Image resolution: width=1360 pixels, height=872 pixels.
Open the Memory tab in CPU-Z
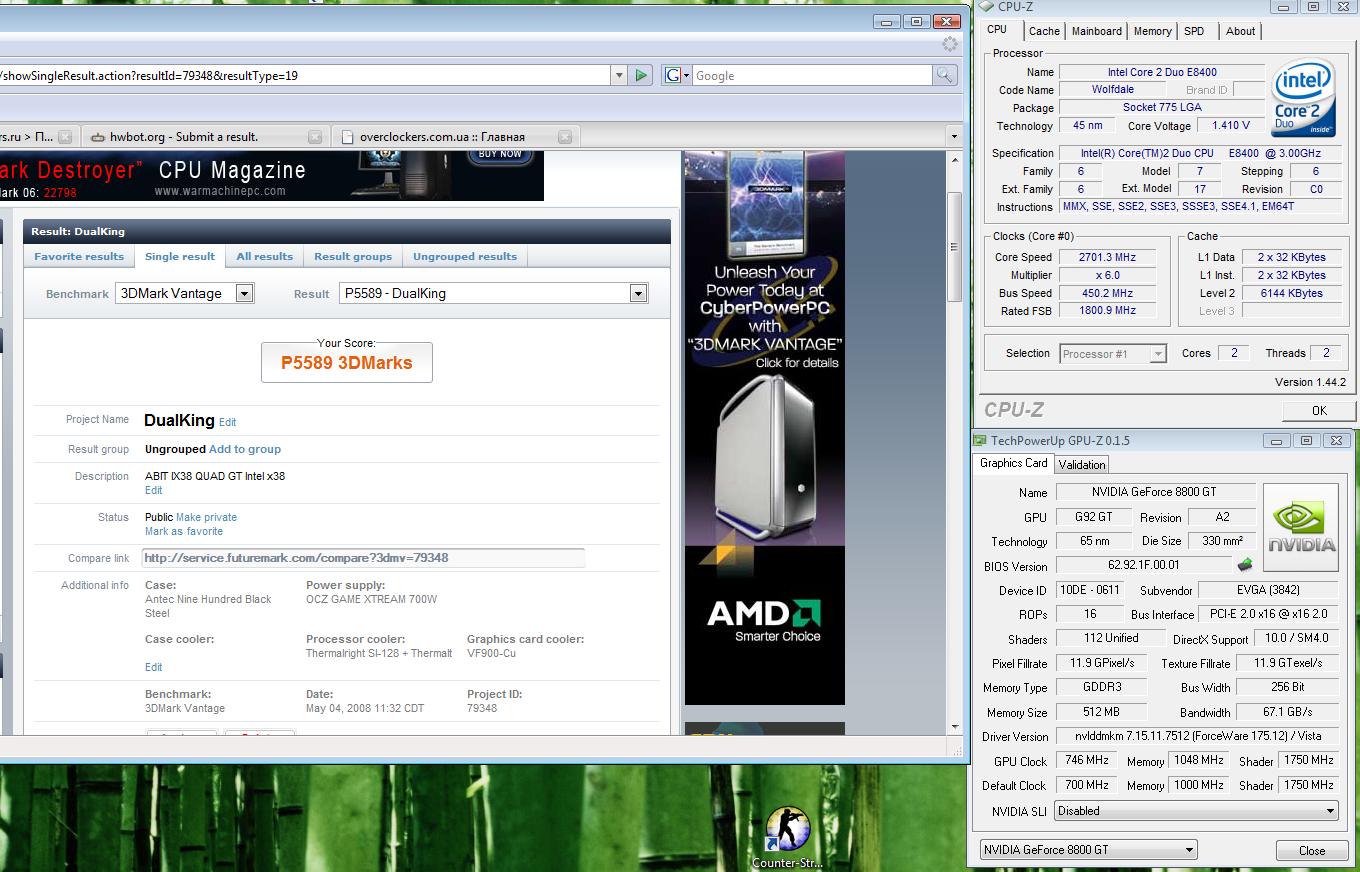1152,31
